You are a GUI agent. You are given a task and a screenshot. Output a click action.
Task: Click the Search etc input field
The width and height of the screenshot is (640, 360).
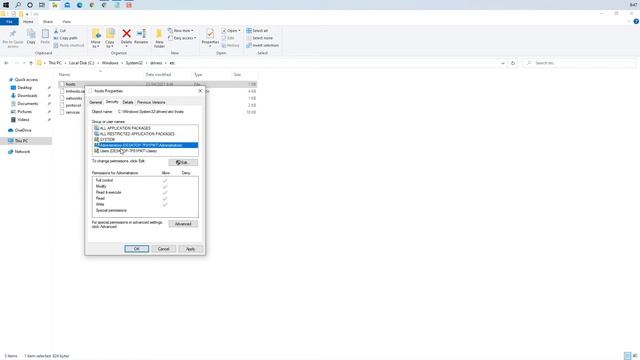tap(580, 63)
